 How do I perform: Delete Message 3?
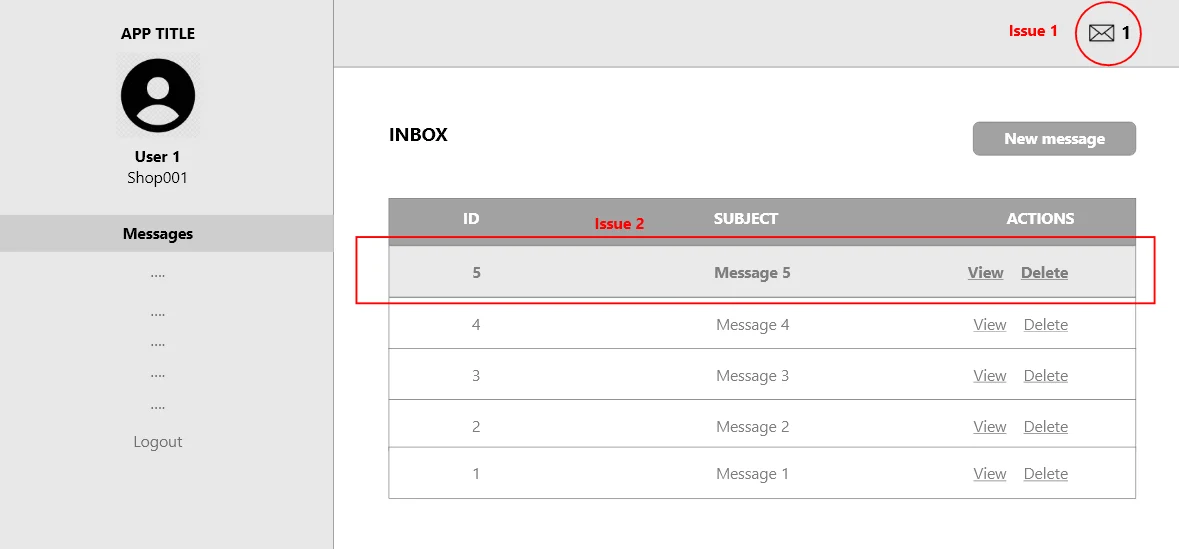coord(1046,375)
